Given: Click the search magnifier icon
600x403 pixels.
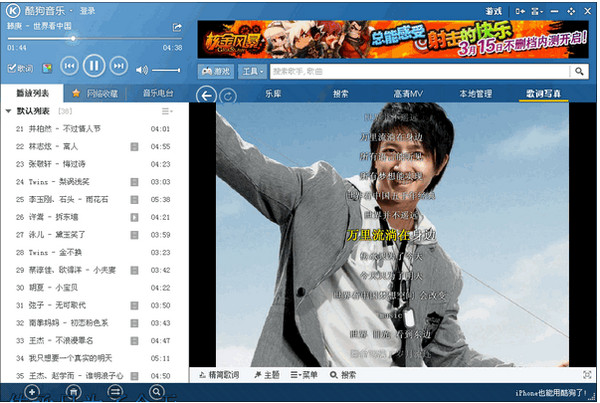Looking at the screenshot, I should click(x=578, y=72).
